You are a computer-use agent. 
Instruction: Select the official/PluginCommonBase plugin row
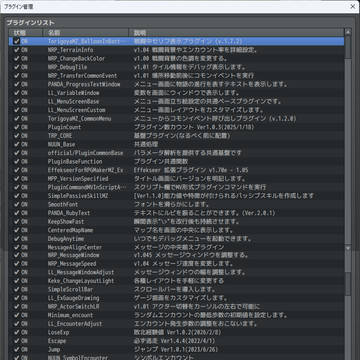177,153
